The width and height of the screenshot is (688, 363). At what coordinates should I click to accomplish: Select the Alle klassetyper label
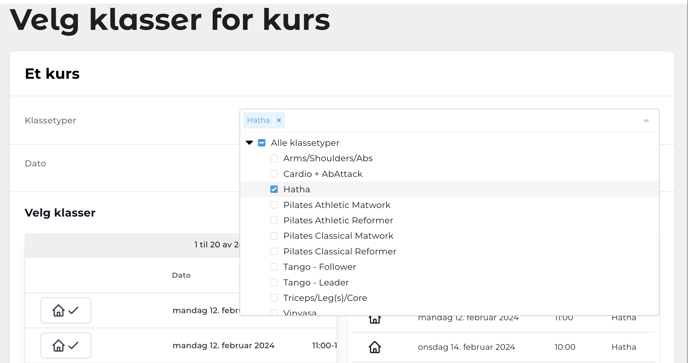(305, 143)
